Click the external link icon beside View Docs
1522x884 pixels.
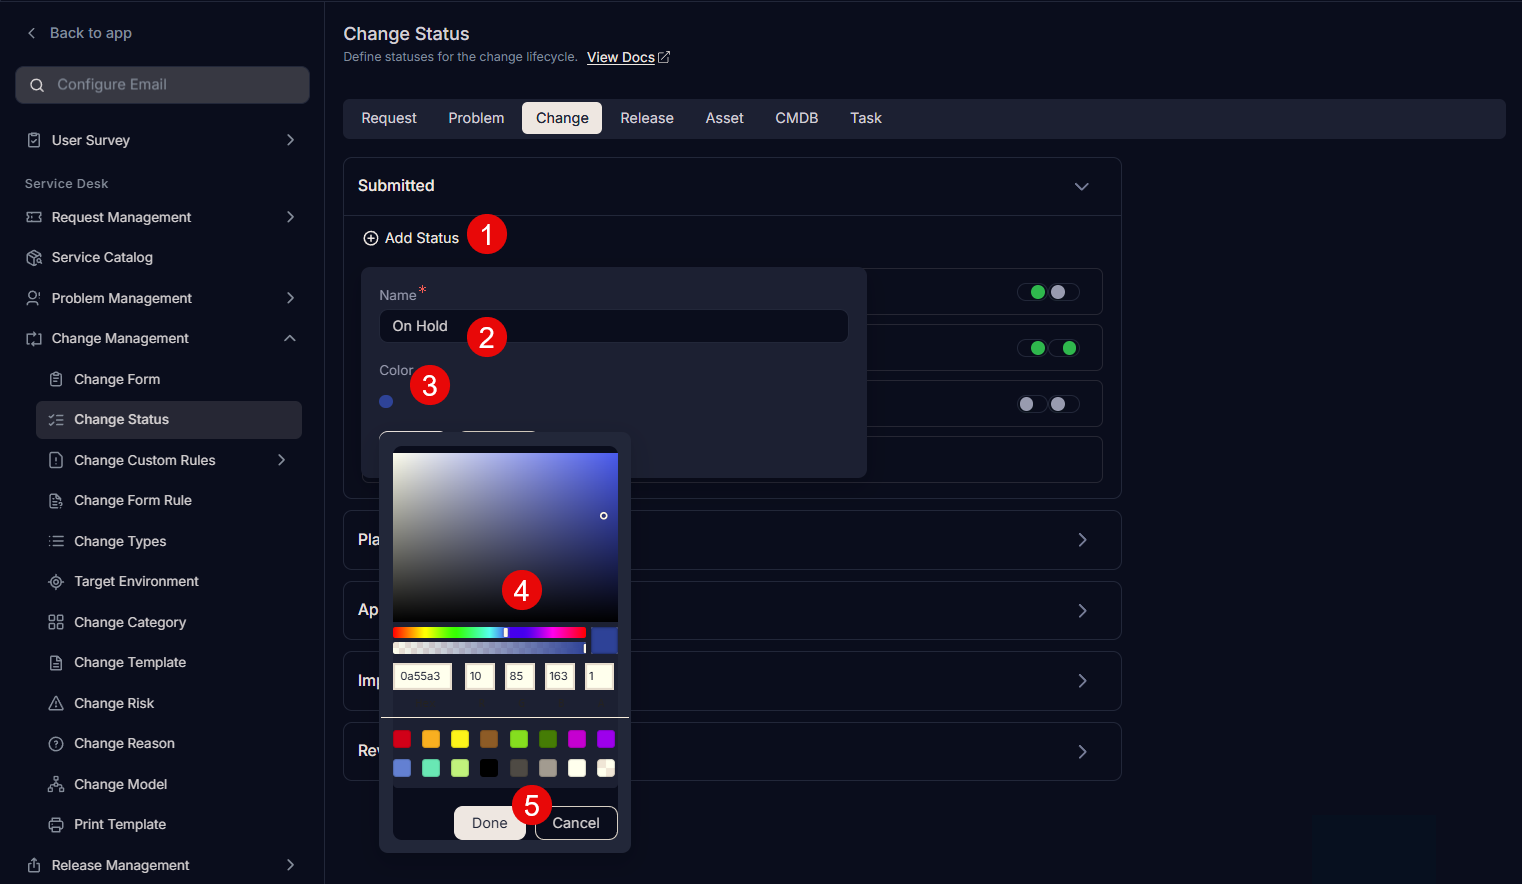(x=664, y=57)
